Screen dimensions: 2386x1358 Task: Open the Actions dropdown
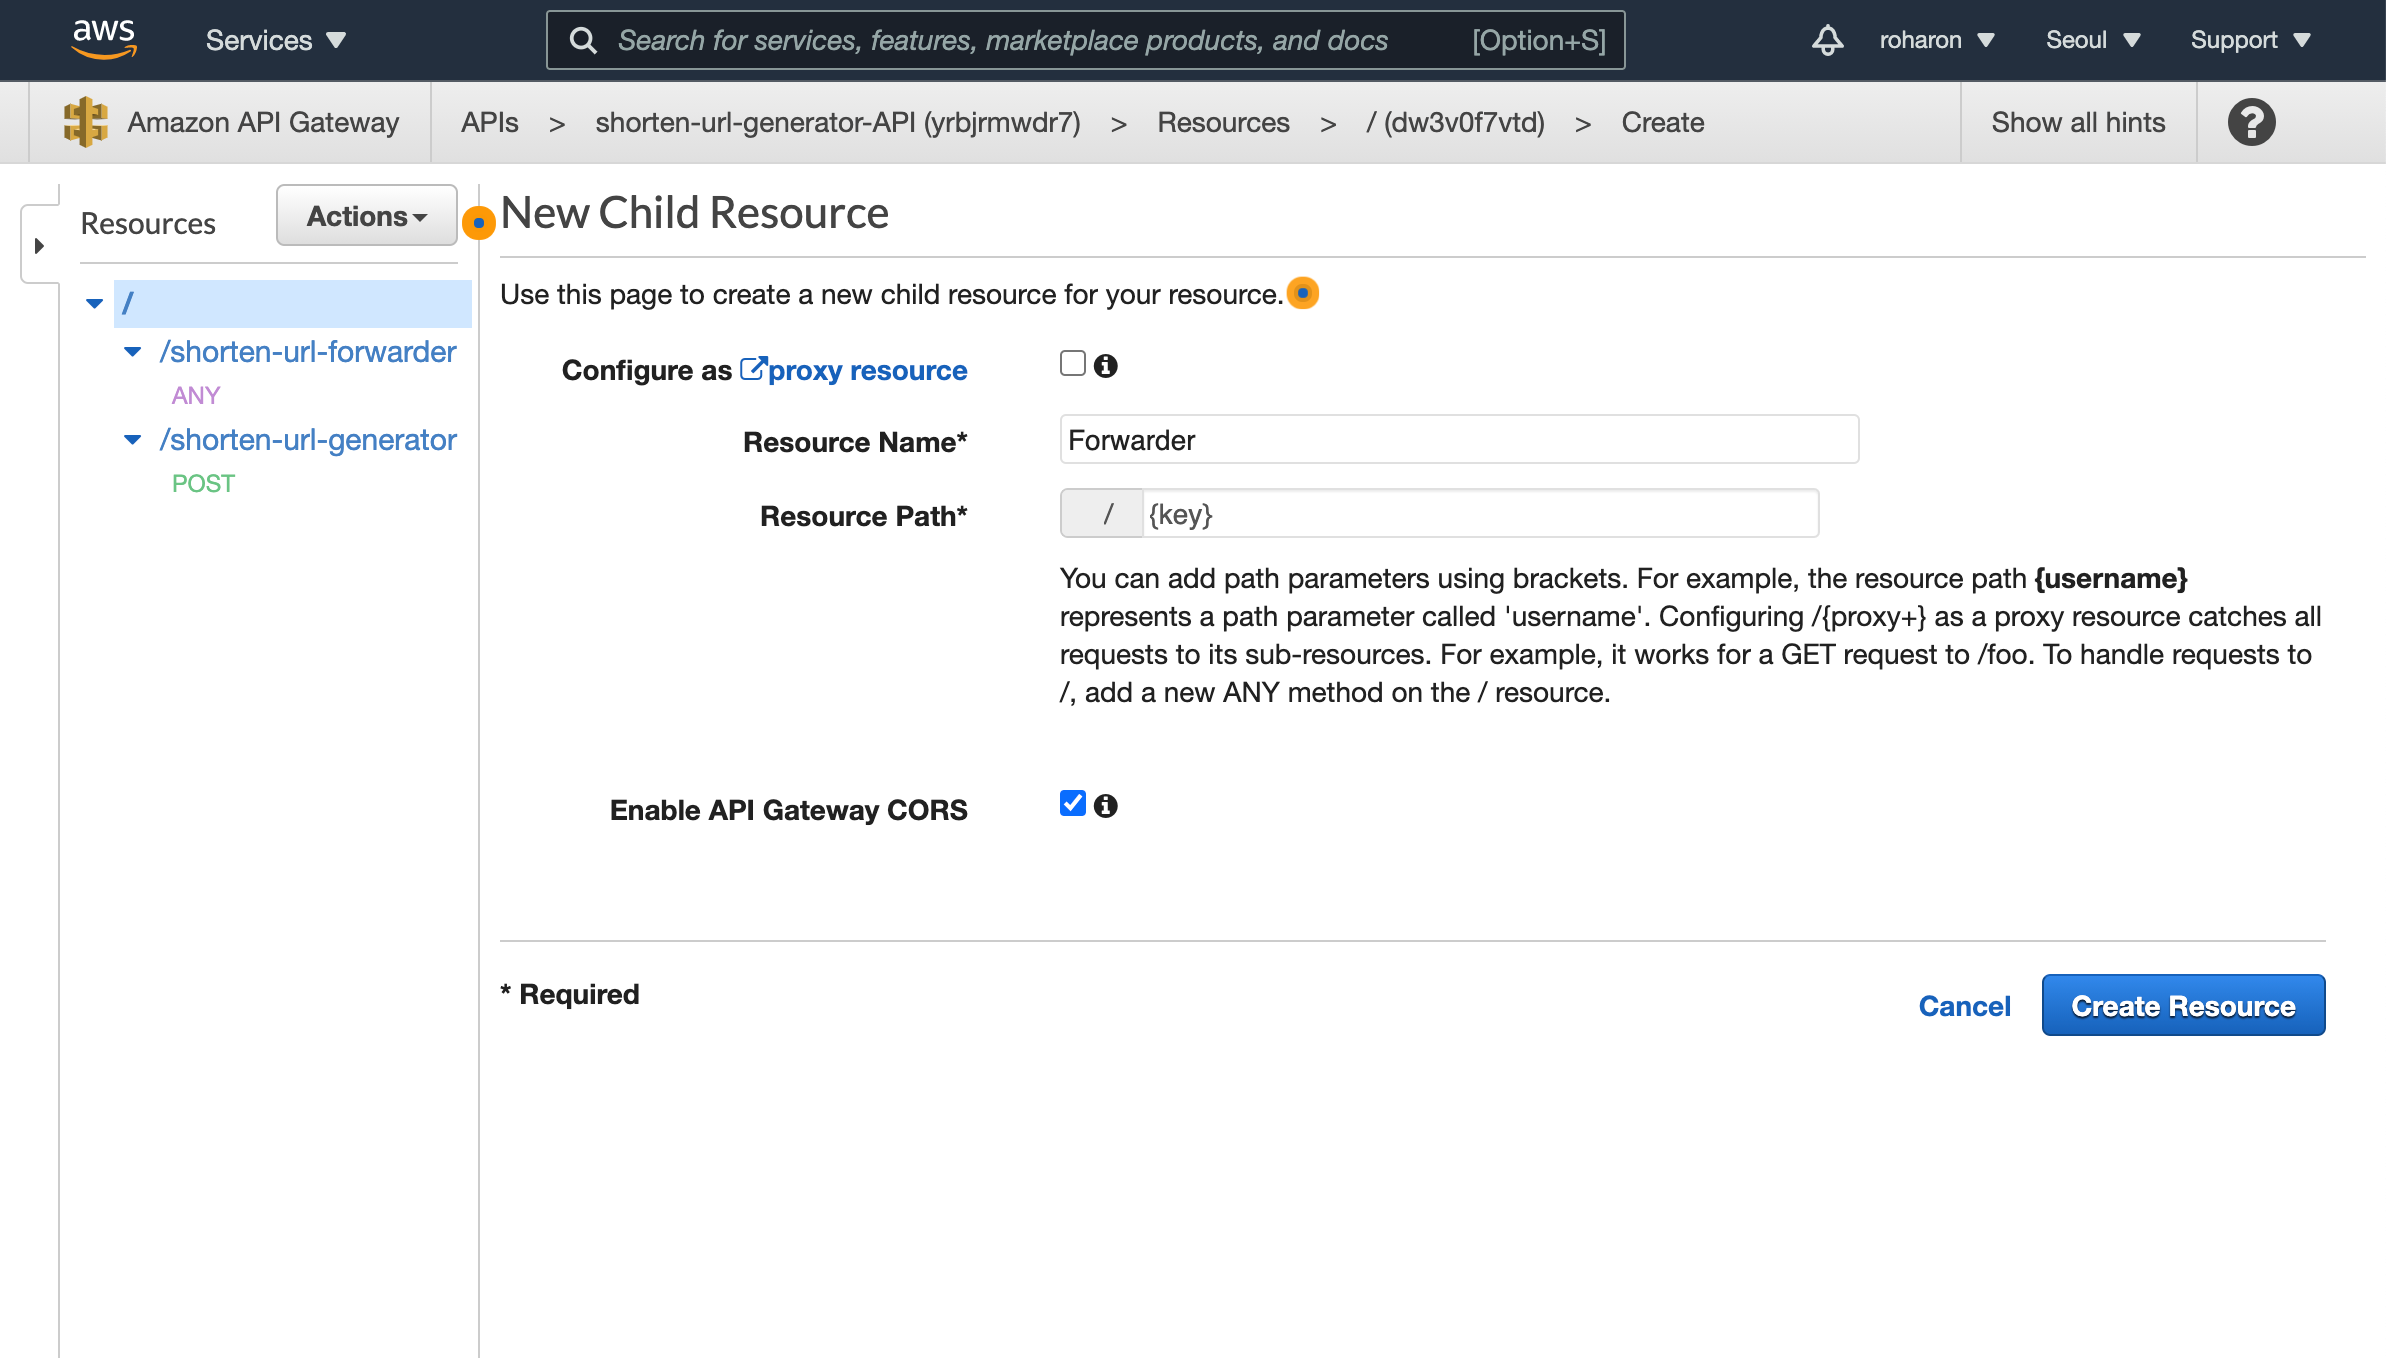(366, 216)
